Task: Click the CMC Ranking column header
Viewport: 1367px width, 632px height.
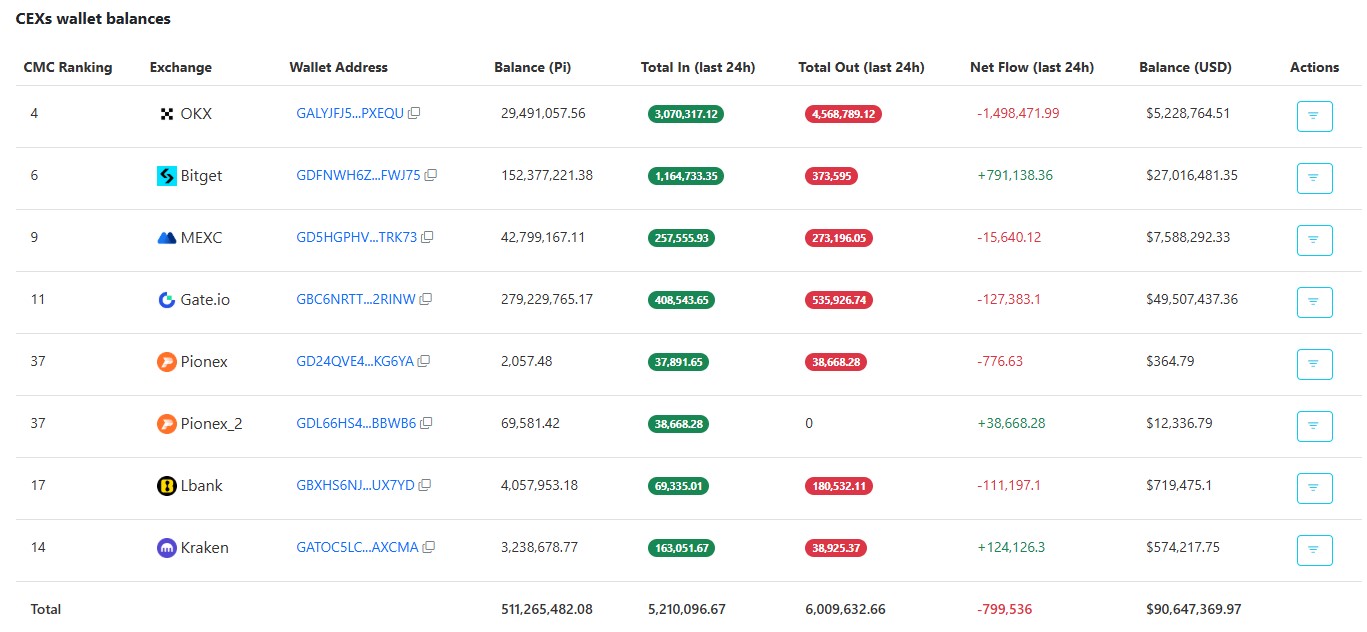Action: [67, 67]
